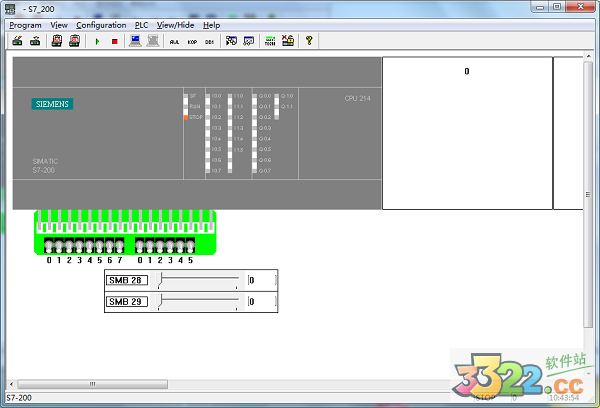Toggle input switch 0 in first group

click(48, 246)
